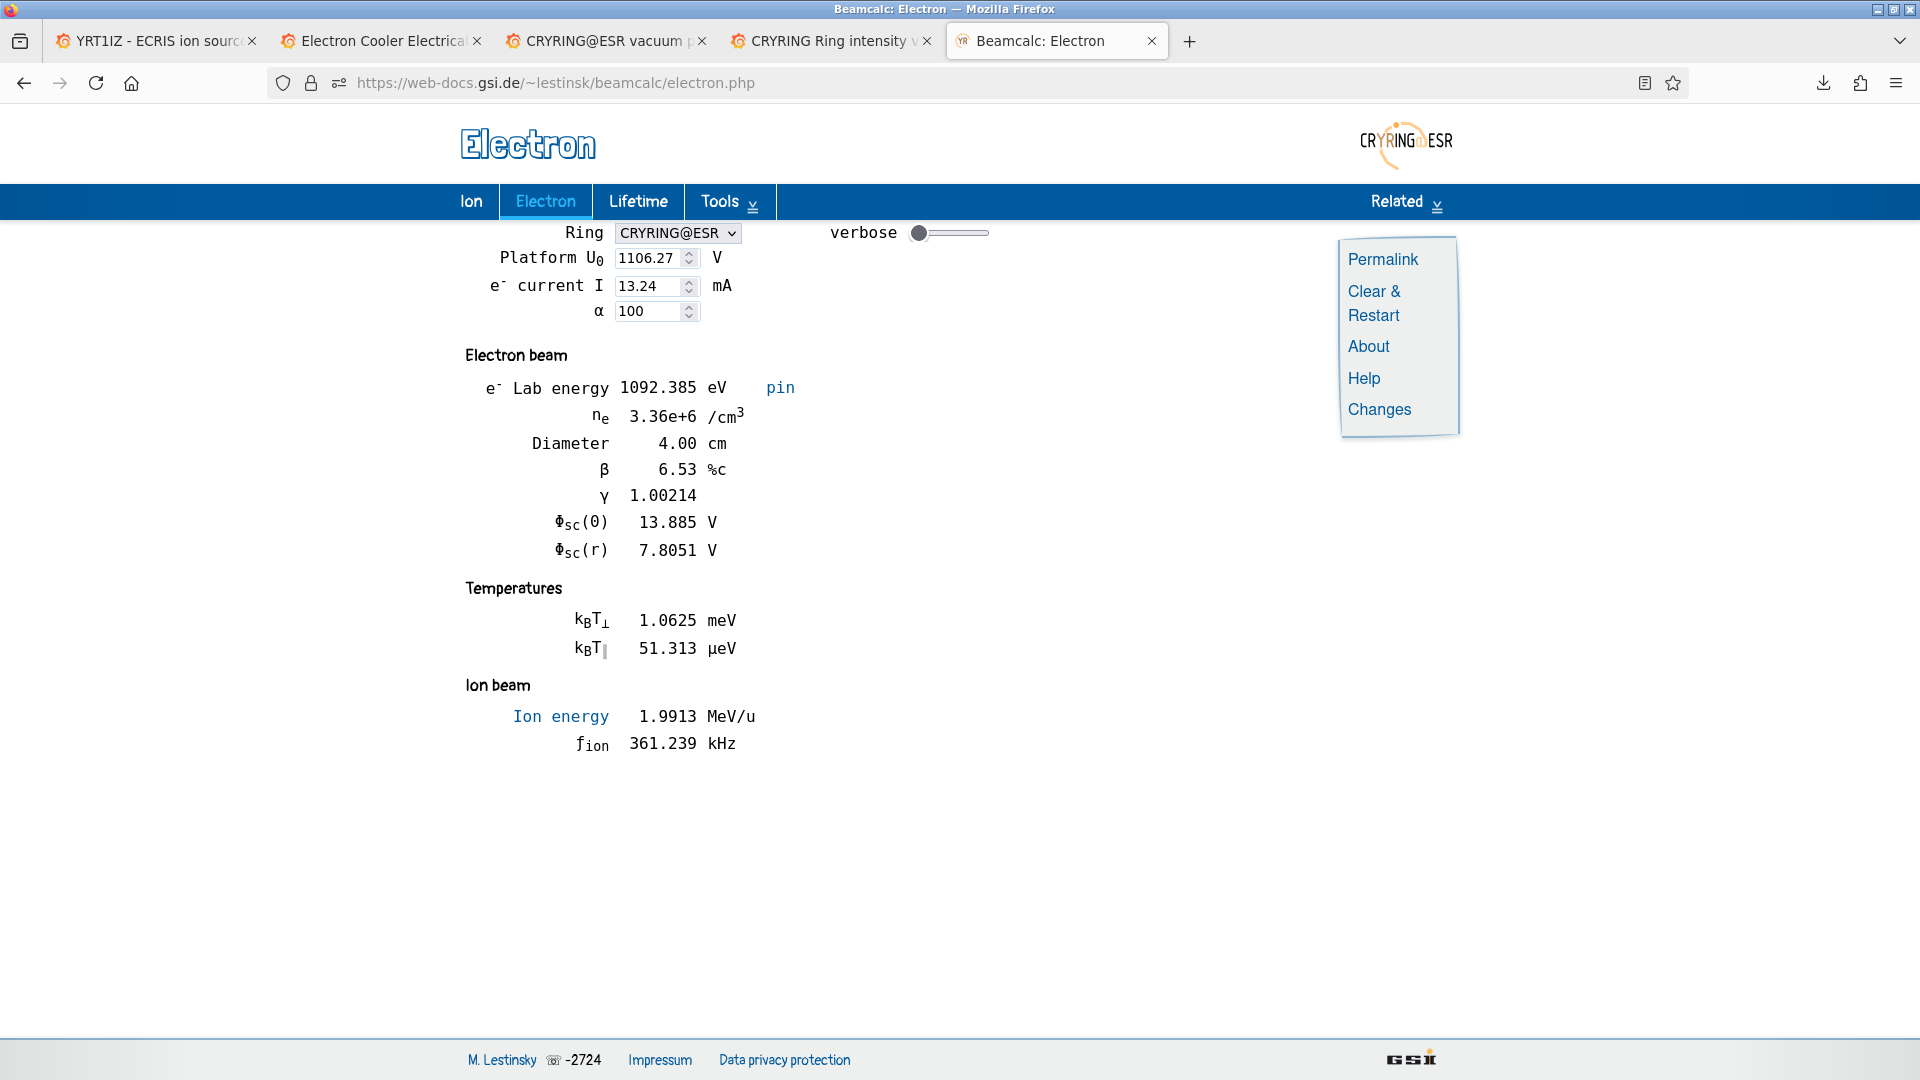Decrement the e- current I stepper

(689, 290)
